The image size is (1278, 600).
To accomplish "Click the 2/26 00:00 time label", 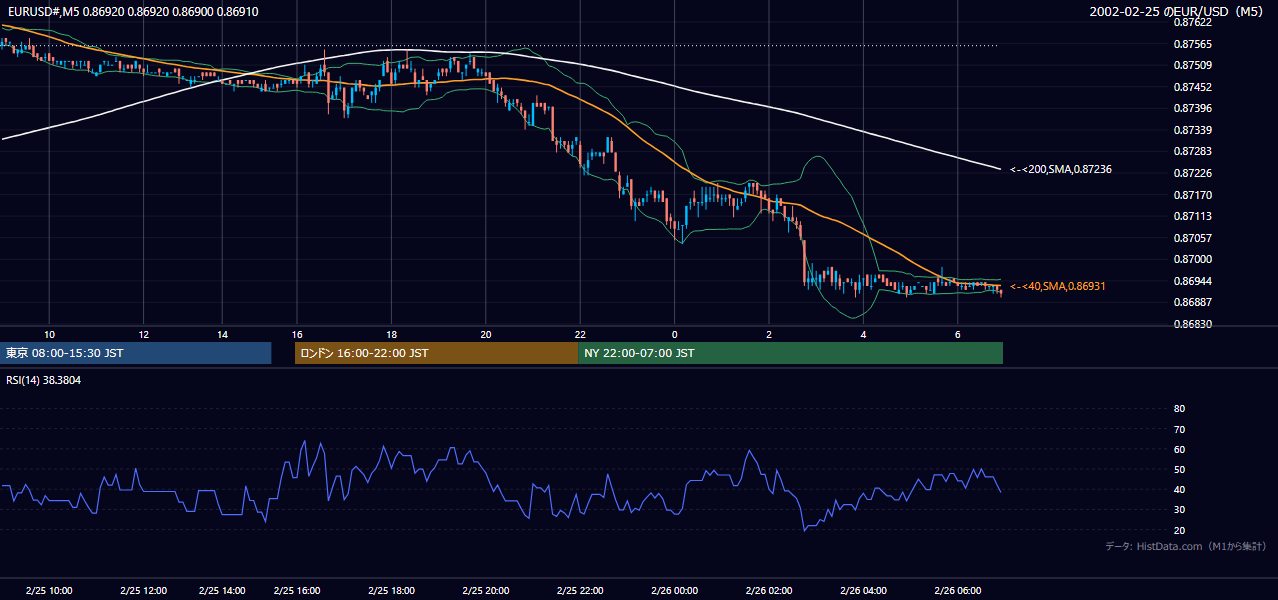I will [674, 590].
